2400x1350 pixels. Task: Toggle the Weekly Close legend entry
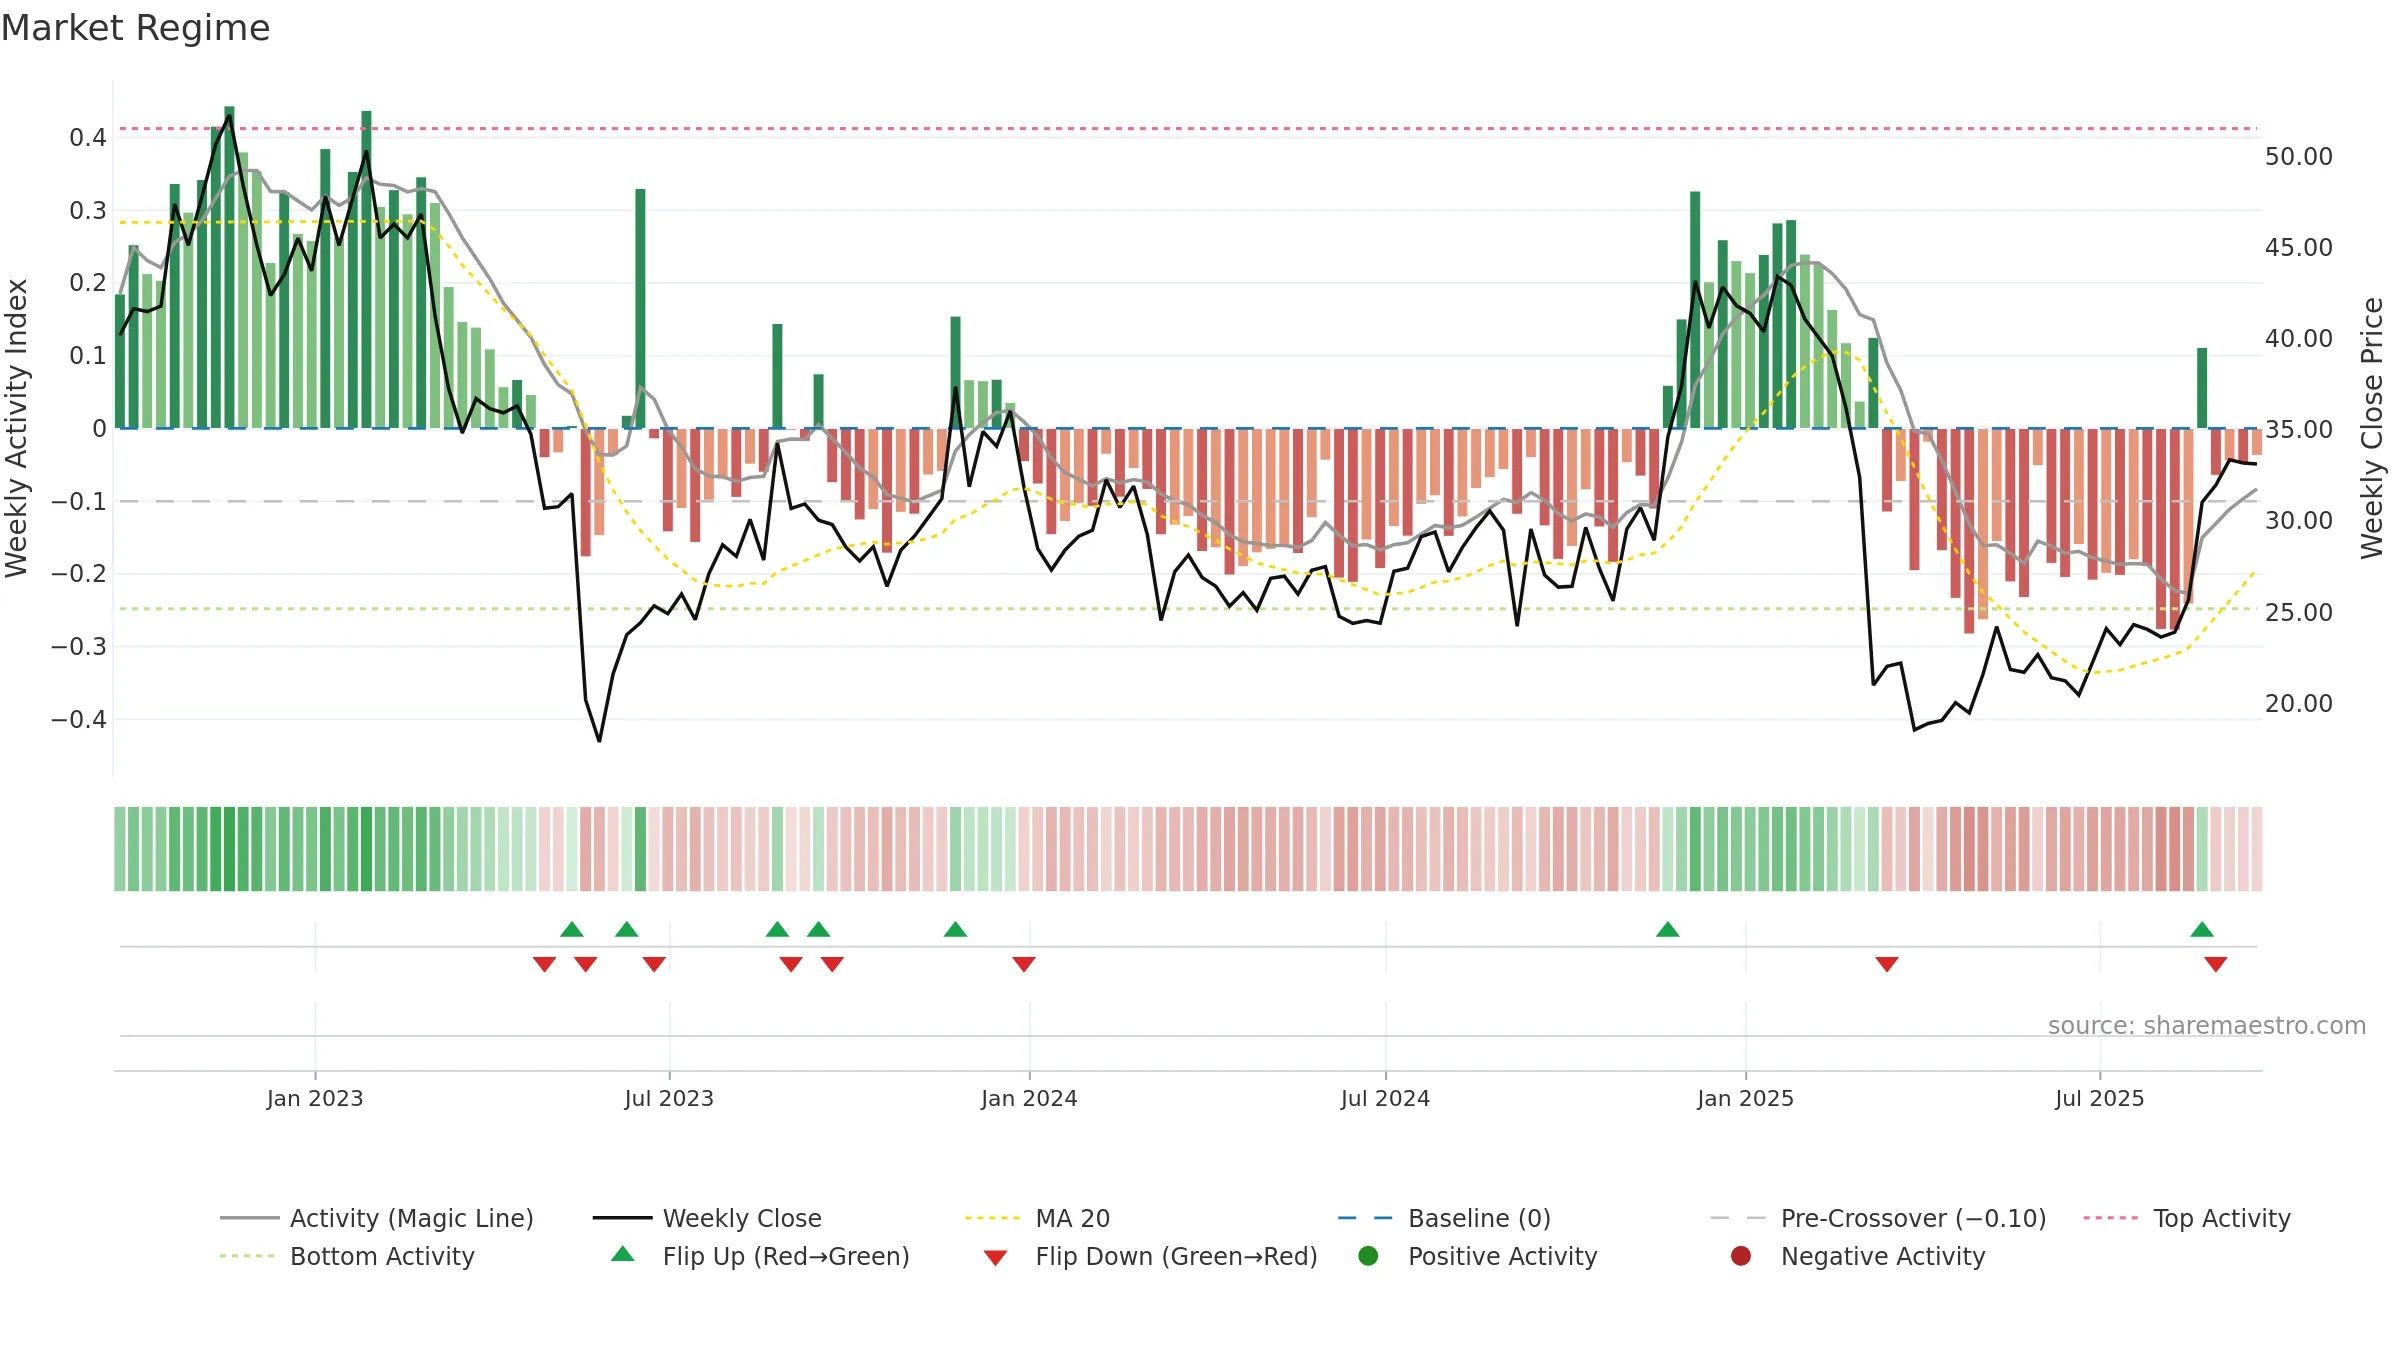coord(707,1218)
